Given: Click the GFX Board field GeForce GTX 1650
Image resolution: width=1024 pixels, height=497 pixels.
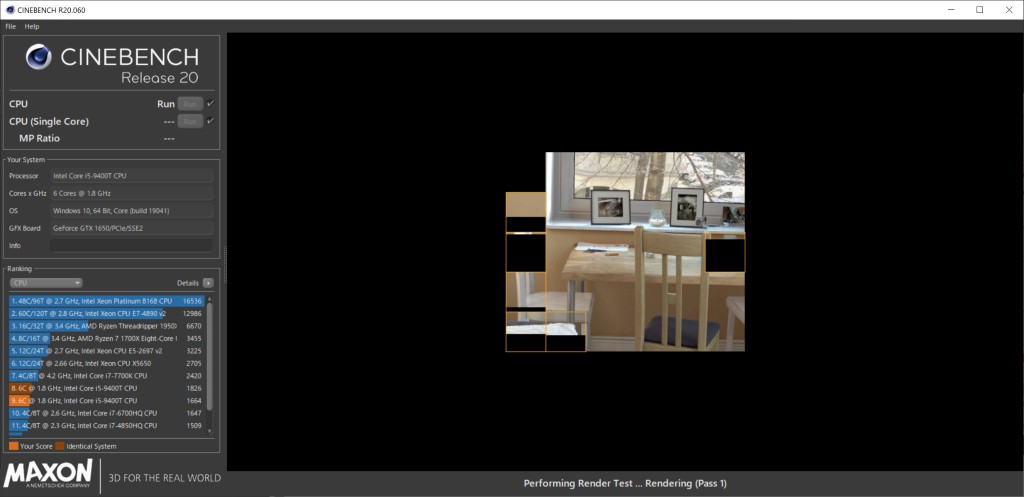Looking at the screenshot, I should pyautogui.click(x=131, y=228).
